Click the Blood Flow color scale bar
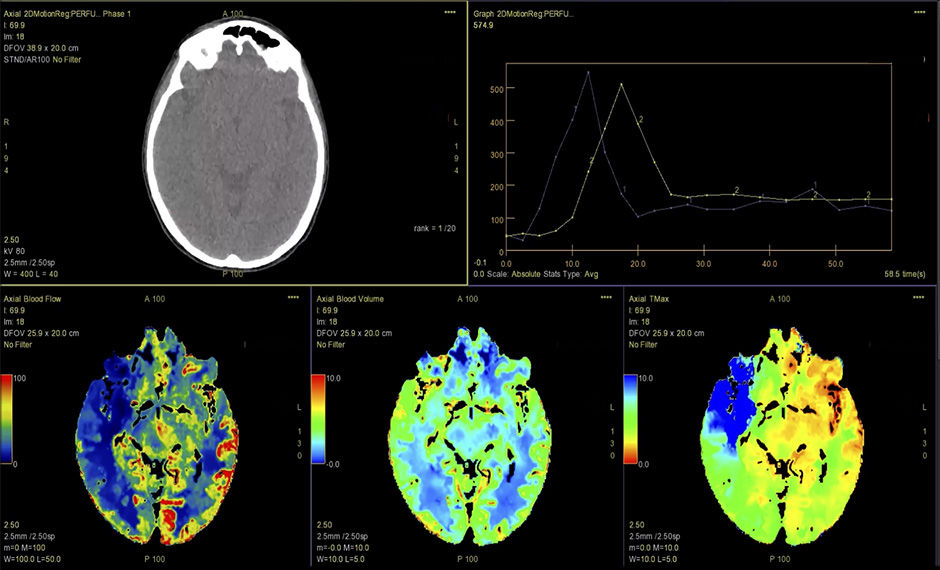Viewport: 940px width, 570px height. coord(8,421)
